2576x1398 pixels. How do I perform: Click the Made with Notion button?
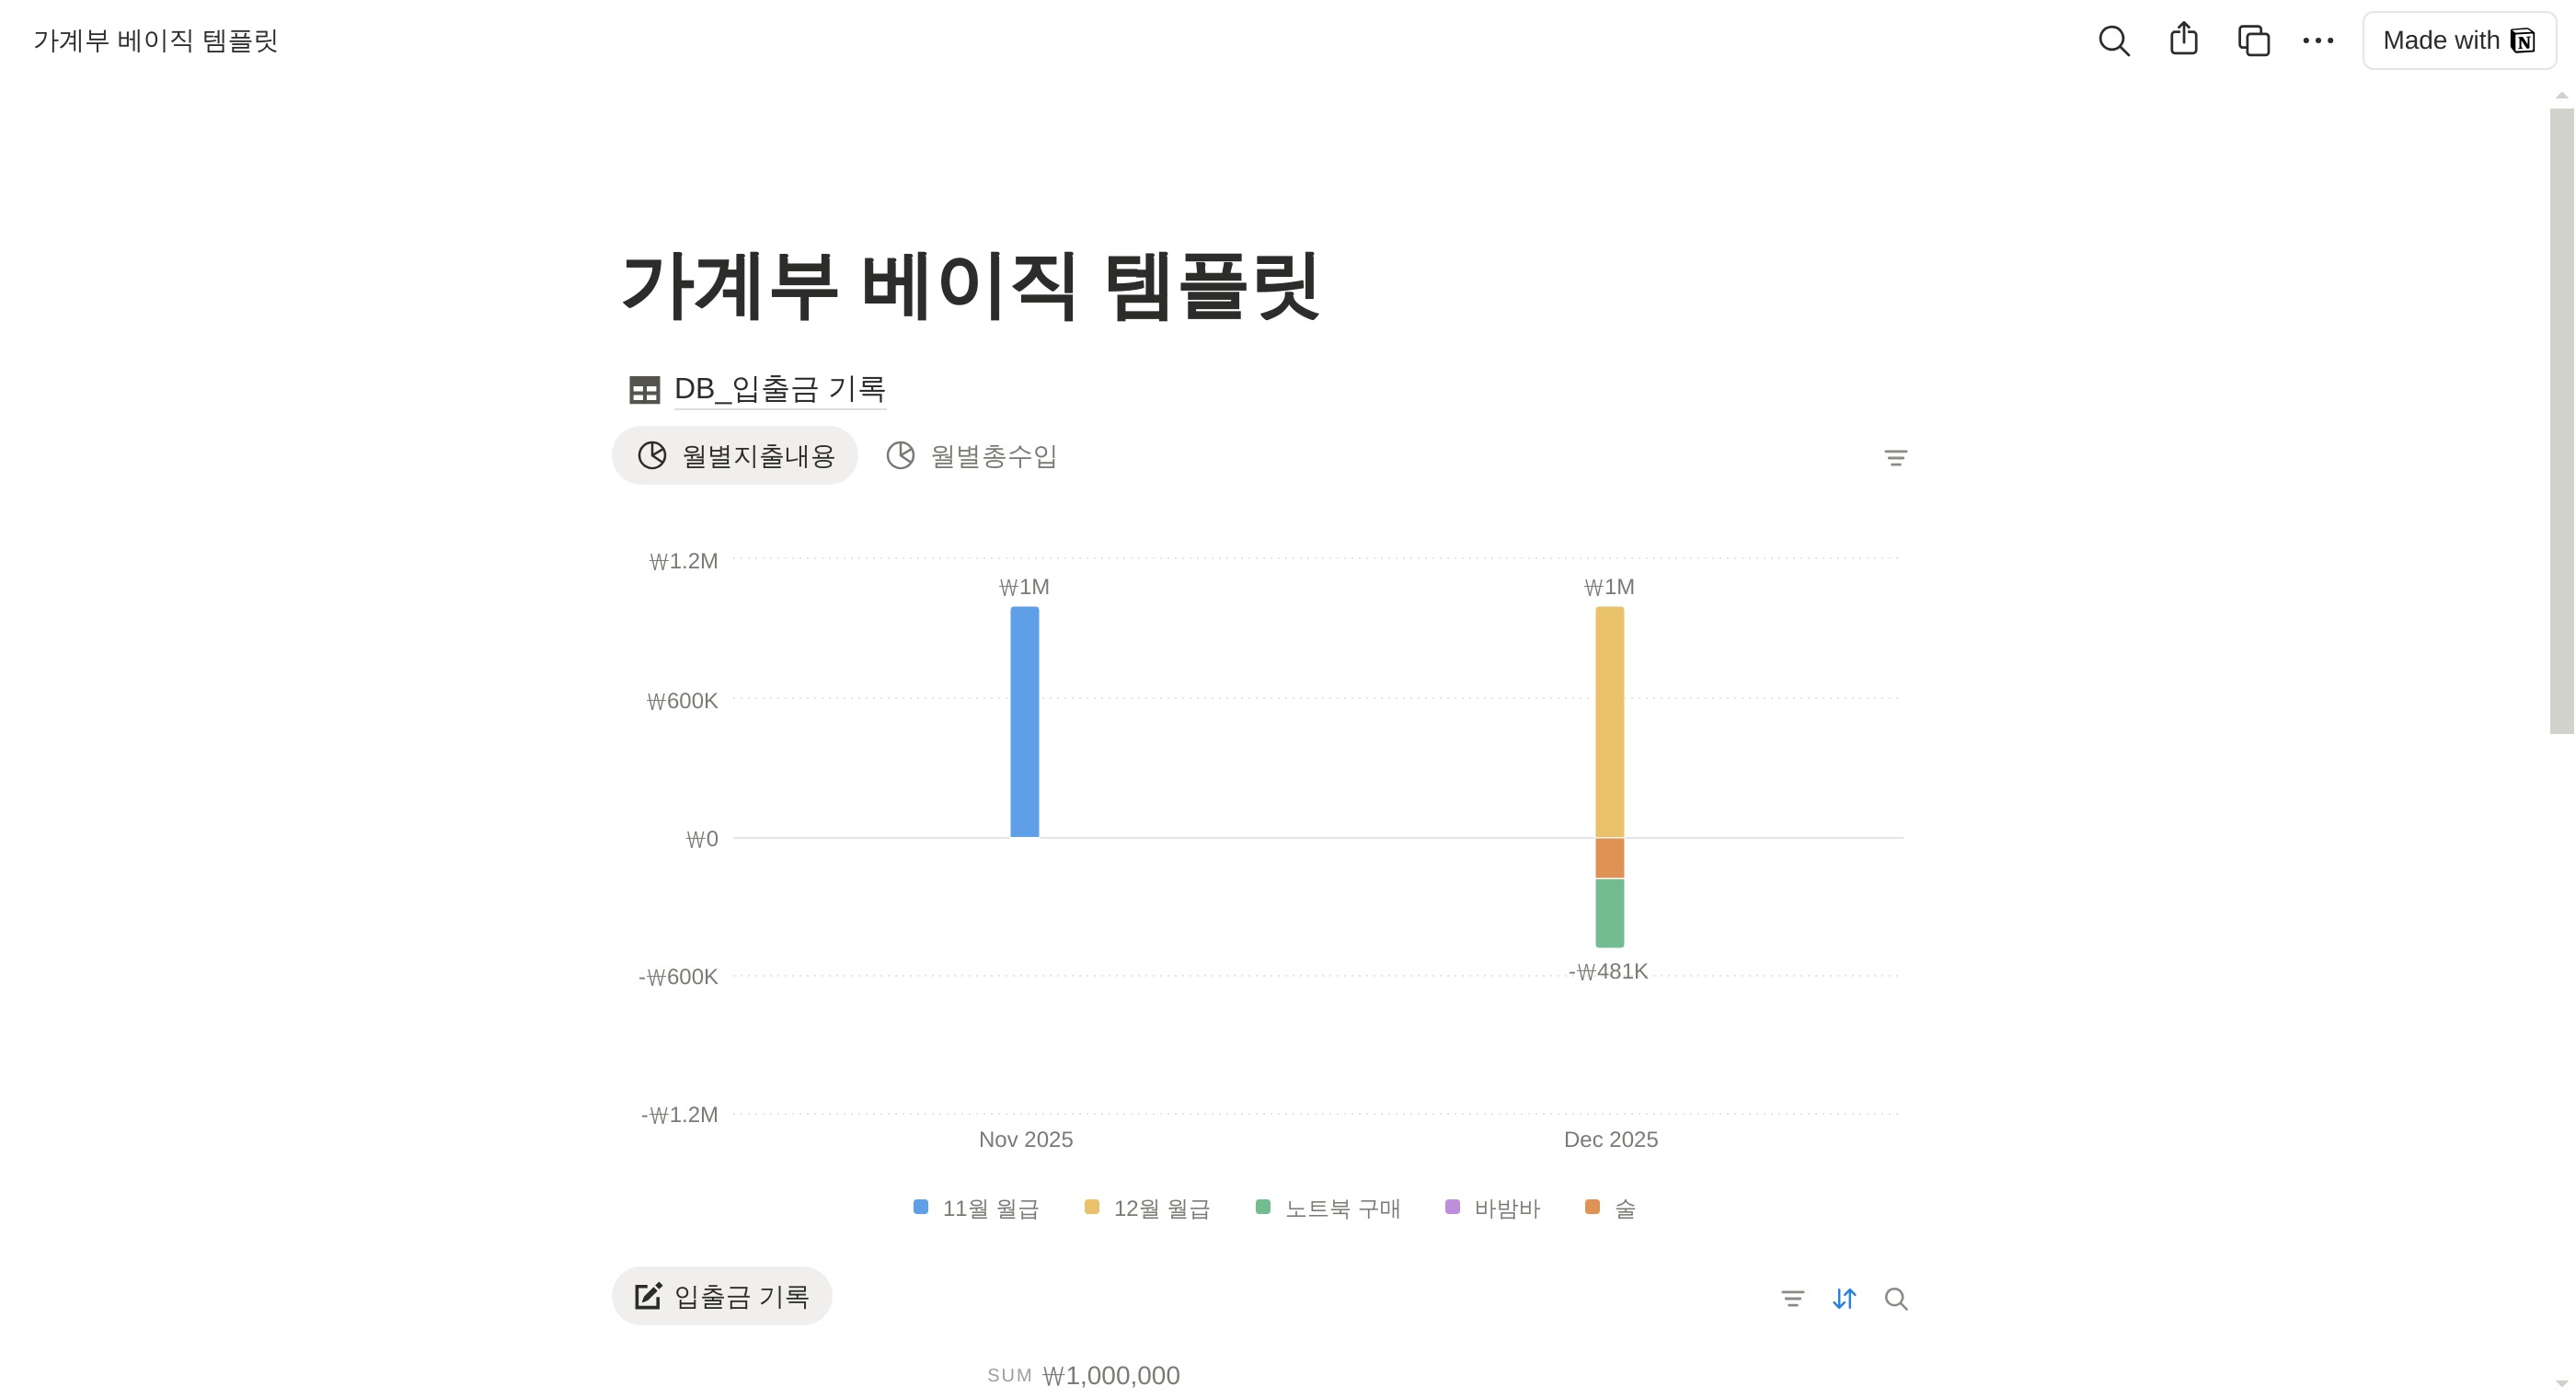click(2459, 40)
